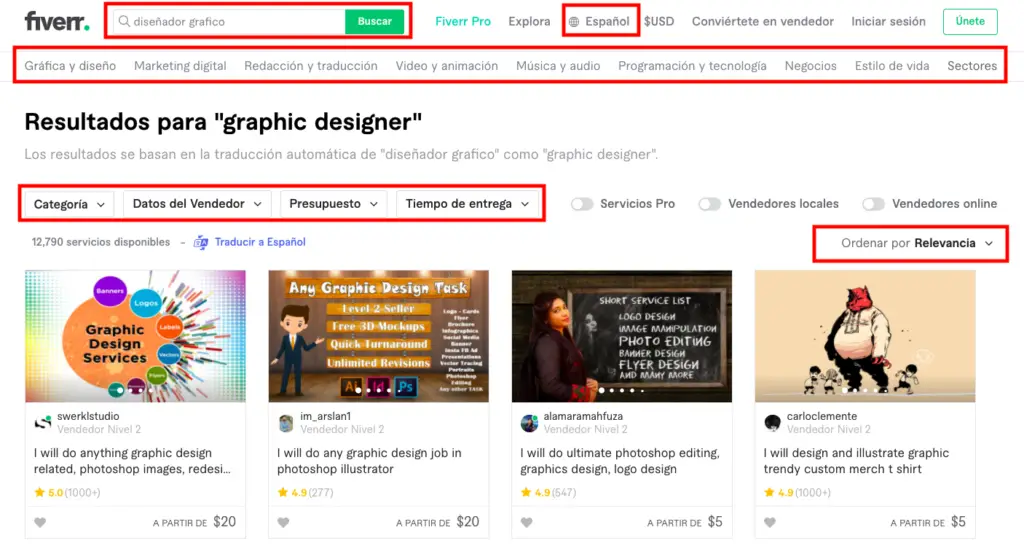Open the Ordenar por Relevancia dropdown
This screenshot has width=1024, height=546.
tap(917, 243)
